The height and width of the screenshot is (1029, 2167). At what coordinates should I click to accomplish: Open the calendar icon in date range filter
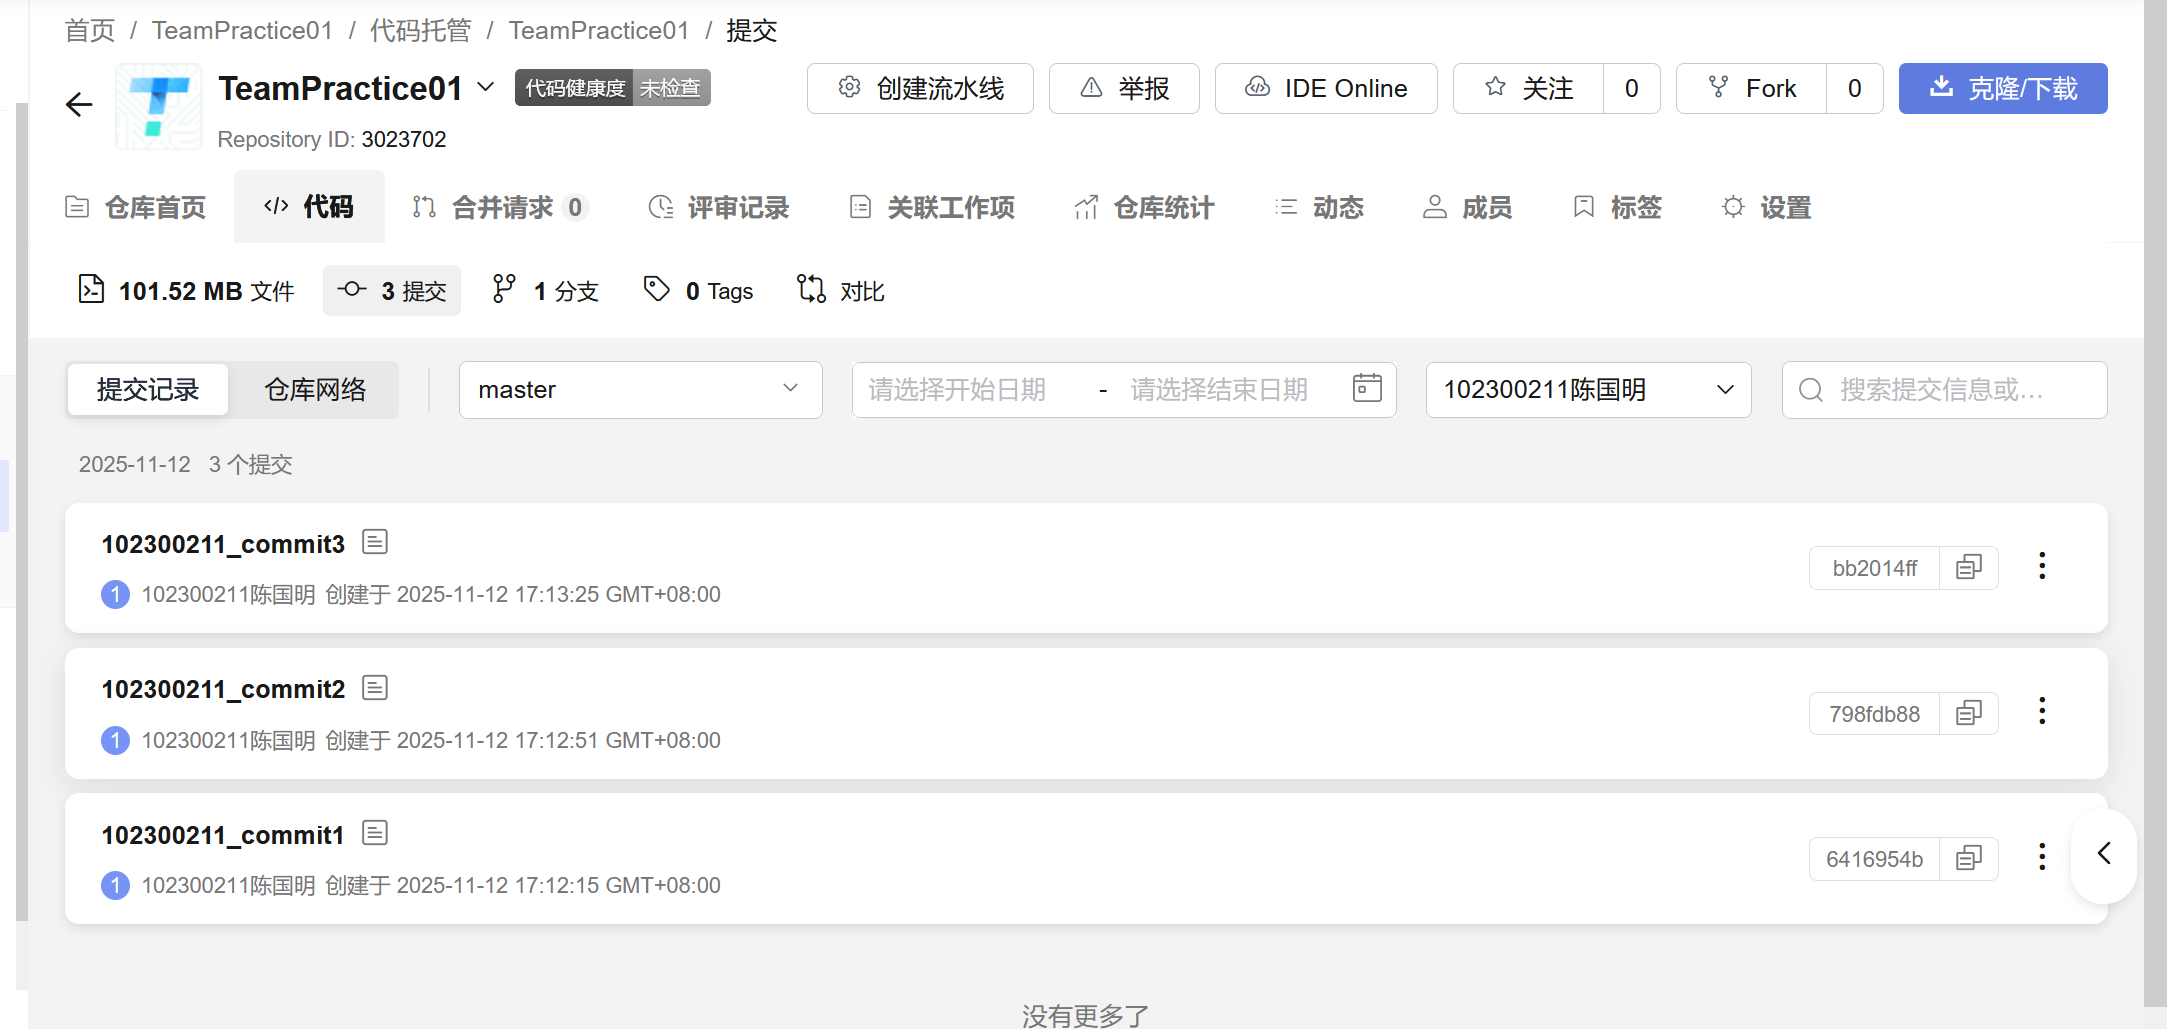point(1366,389)
